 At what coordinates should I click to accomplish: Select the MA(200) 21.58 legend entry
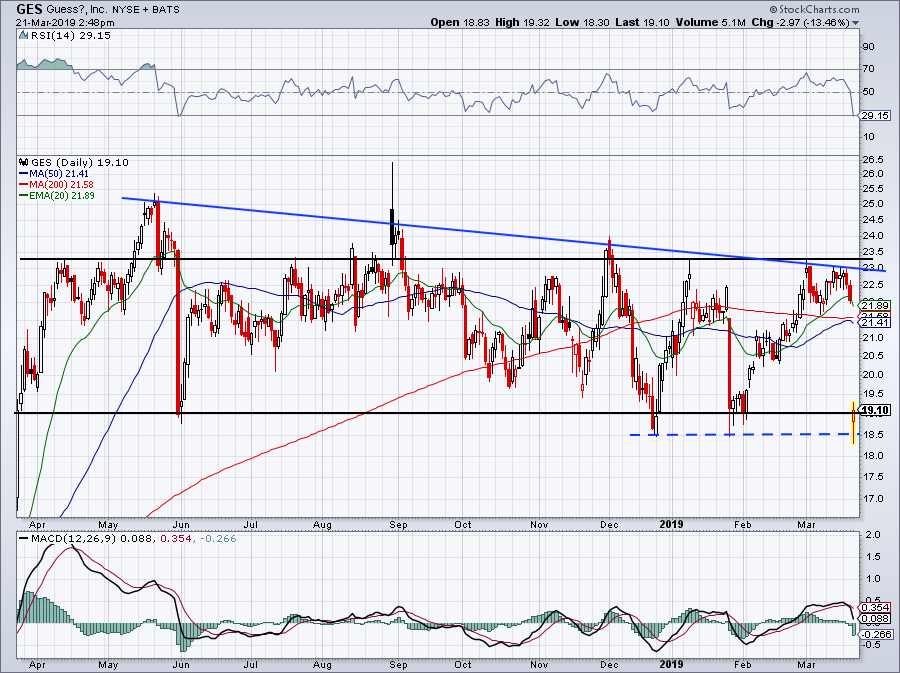(61, 185)
